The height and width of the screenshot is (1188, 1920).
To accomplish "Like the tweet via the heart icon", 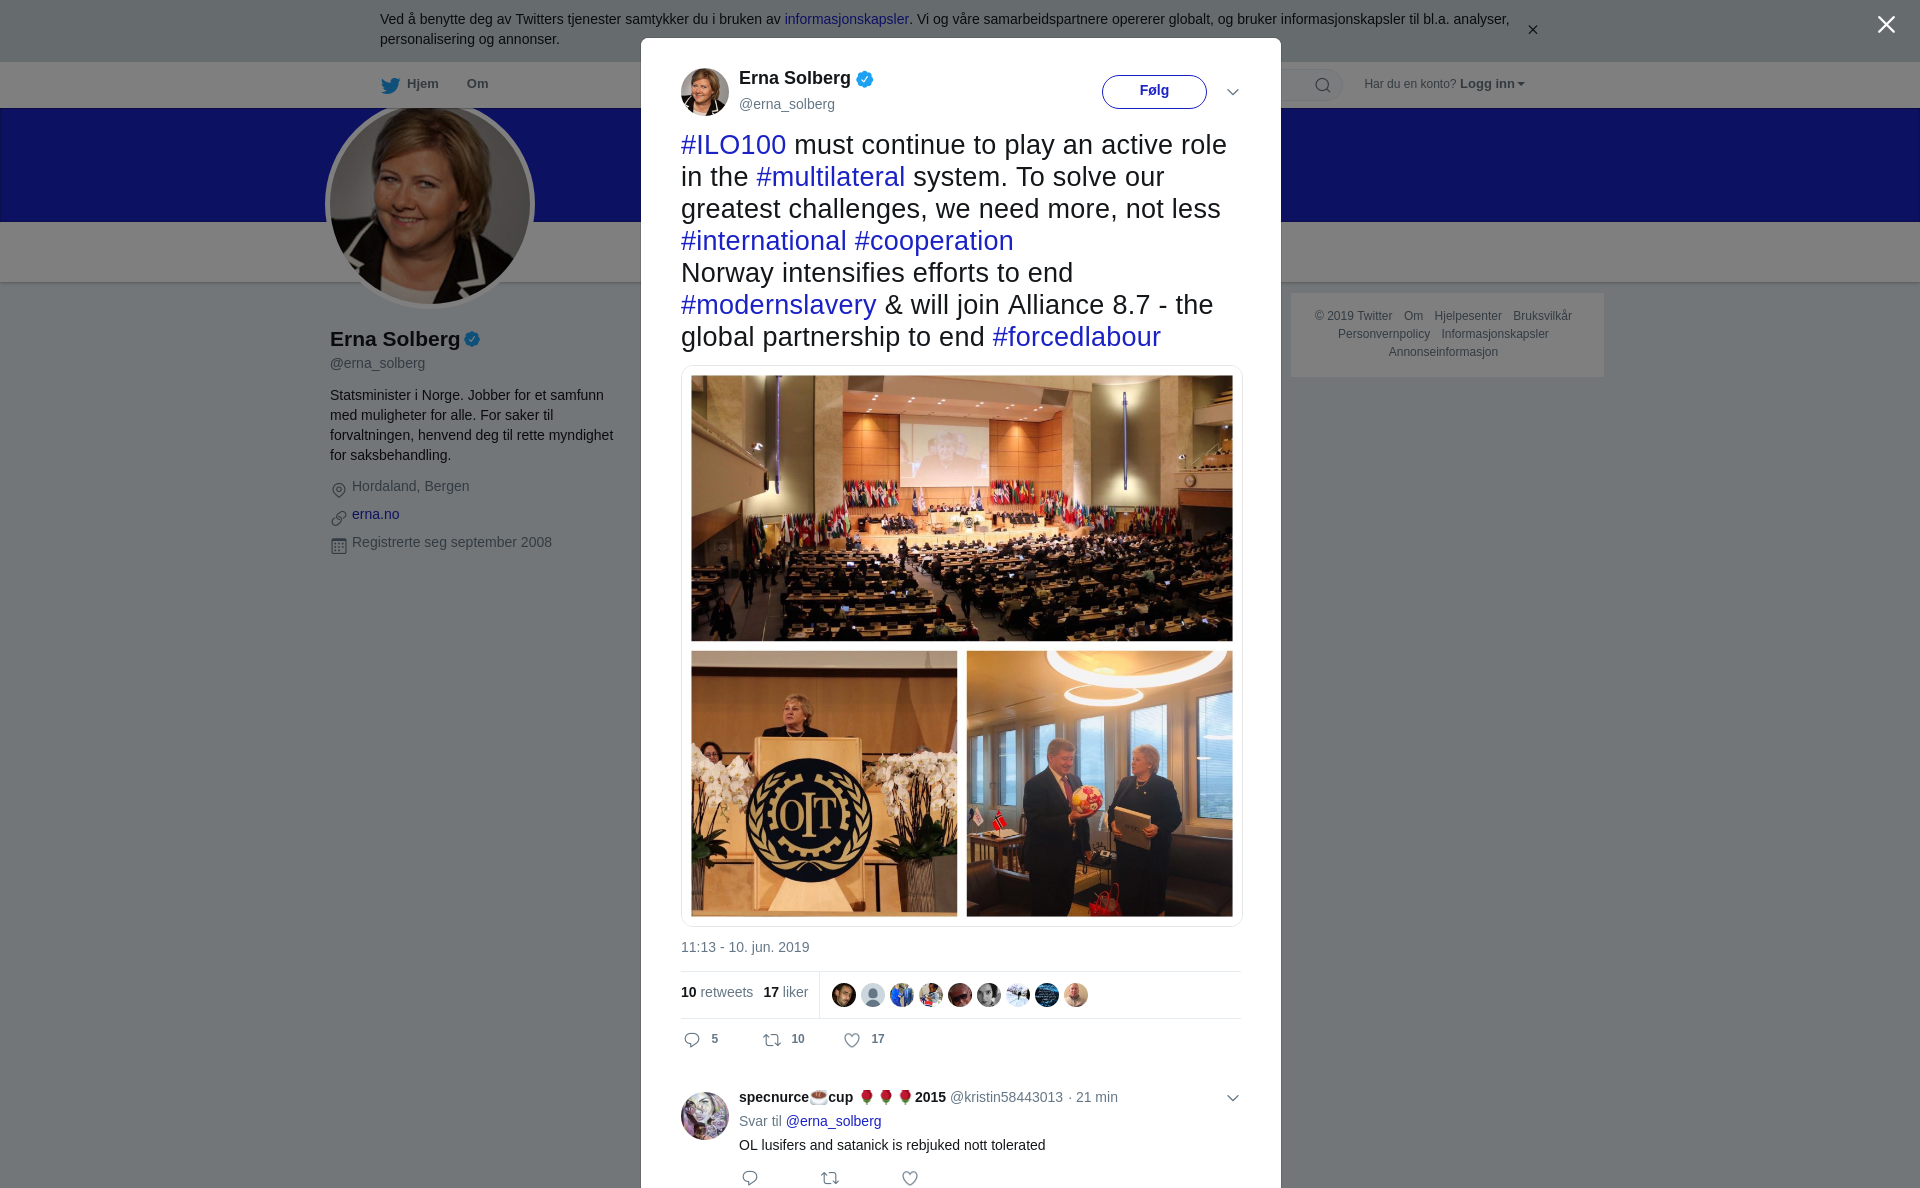I will click(x=852, y=1040).
